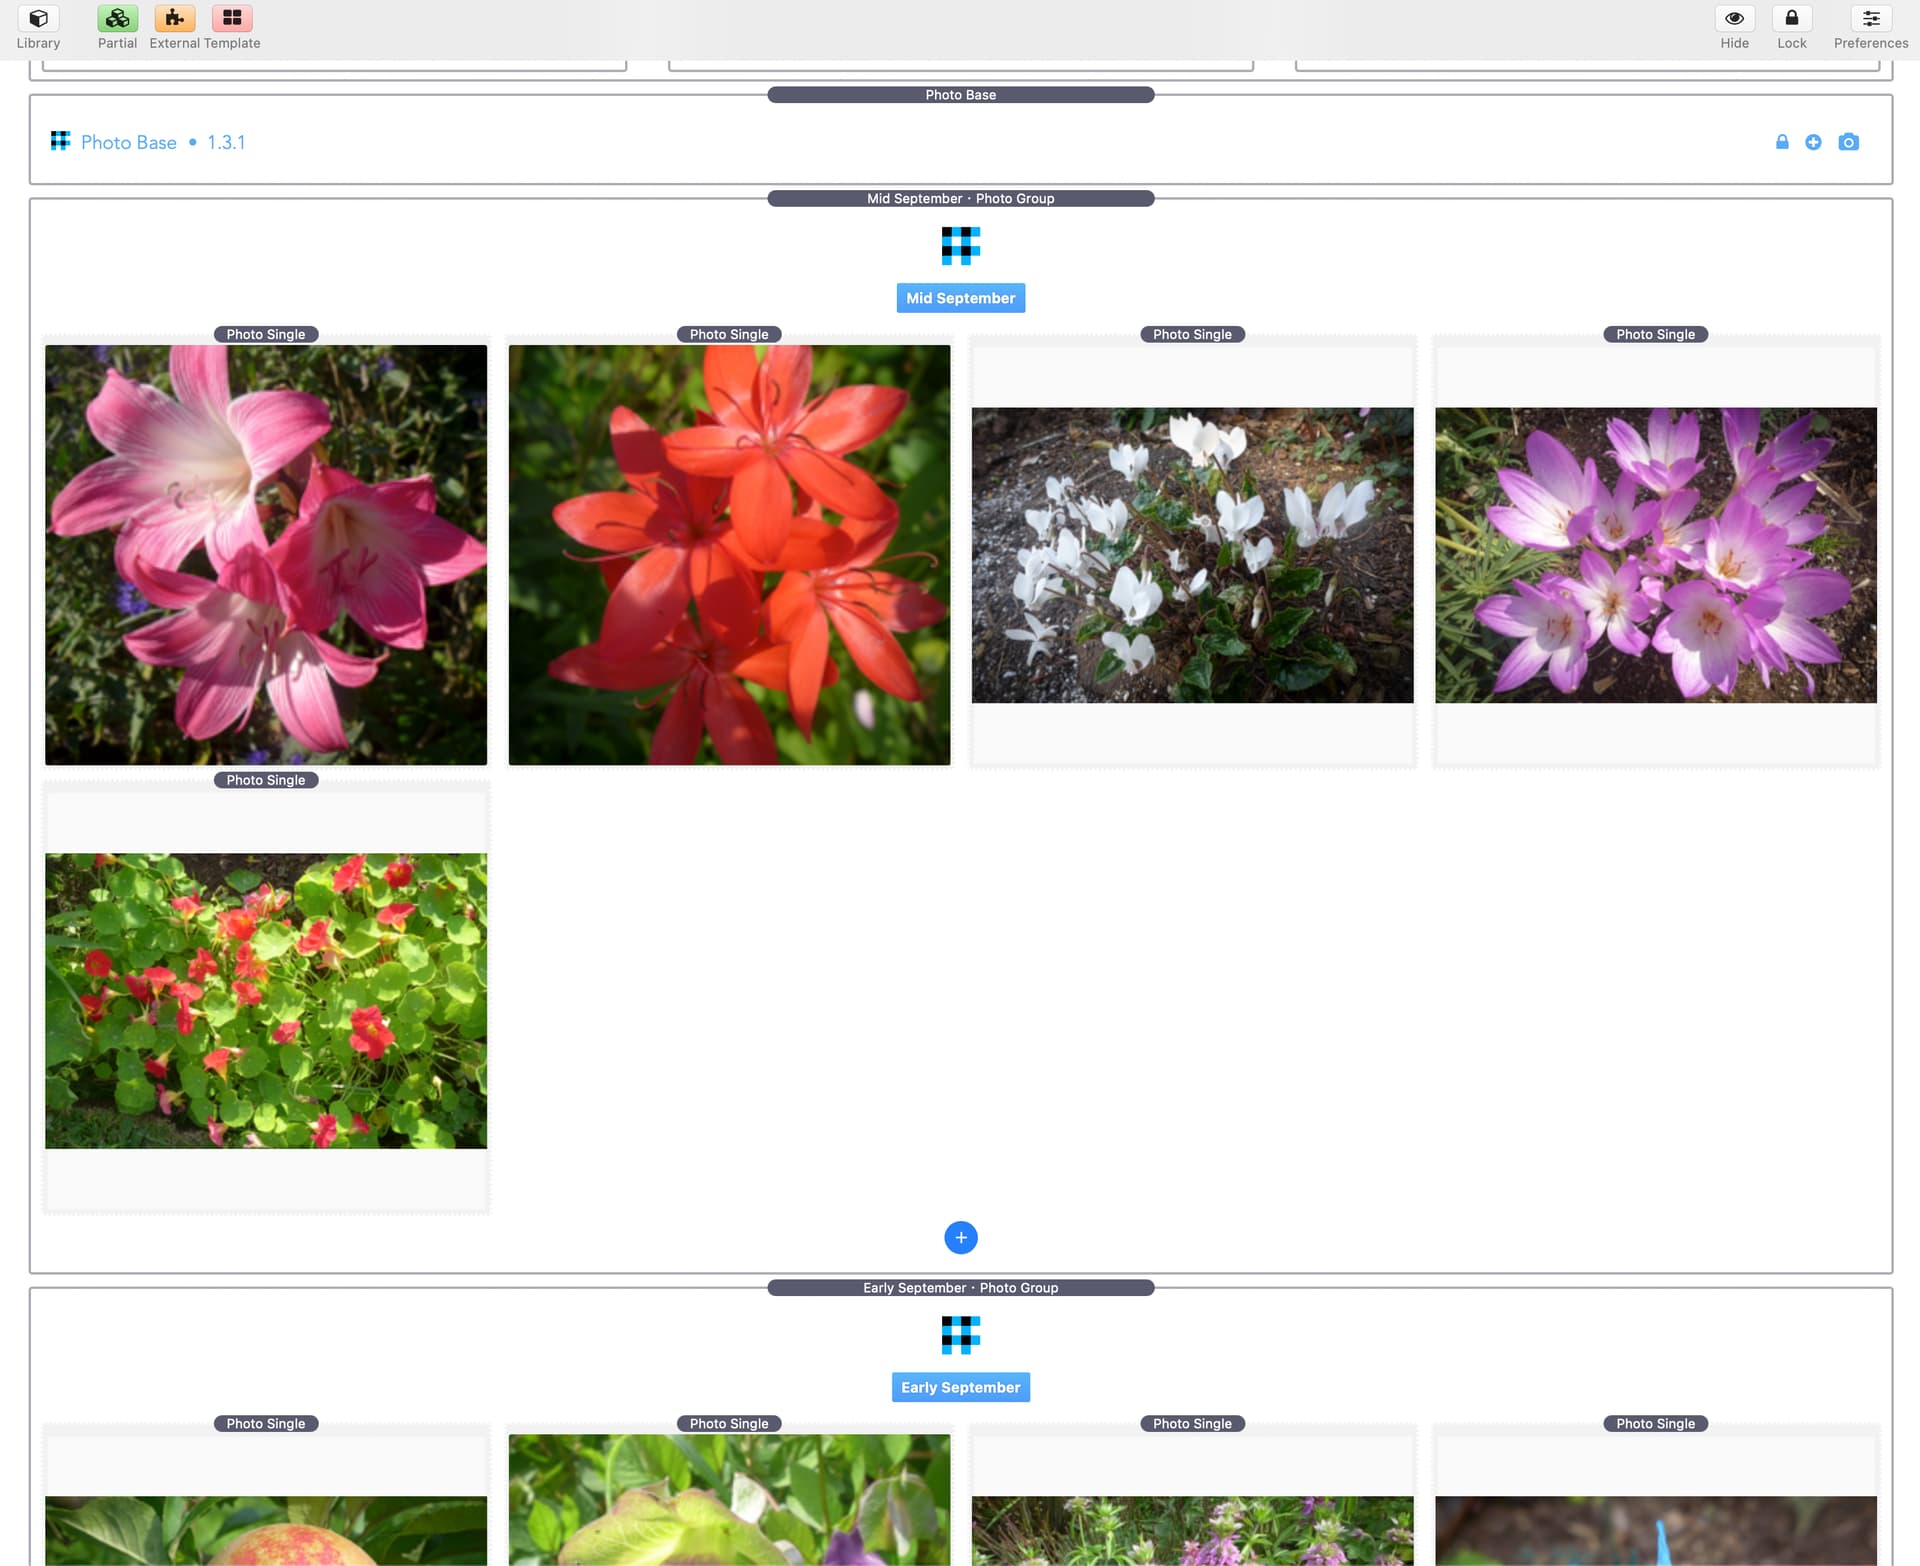Click the Photo Base camera icon

[x=1848, y=142]
